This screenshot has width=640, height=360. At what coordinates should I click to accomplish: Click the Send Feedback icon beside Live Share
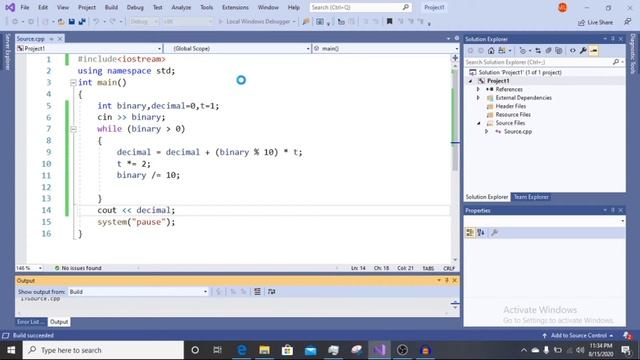(628, 22)
